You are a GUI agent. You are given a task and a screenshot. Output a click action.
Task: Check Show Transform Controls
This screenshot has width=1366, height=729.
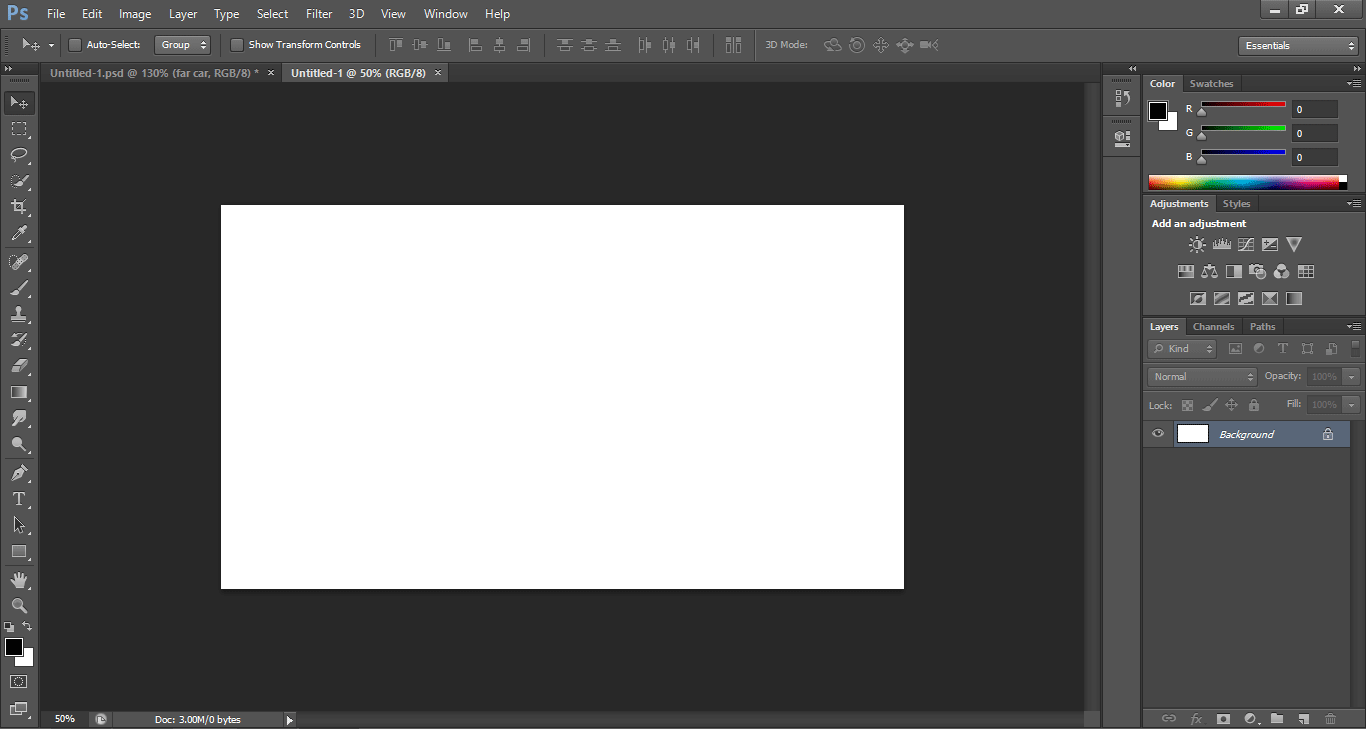237,45
